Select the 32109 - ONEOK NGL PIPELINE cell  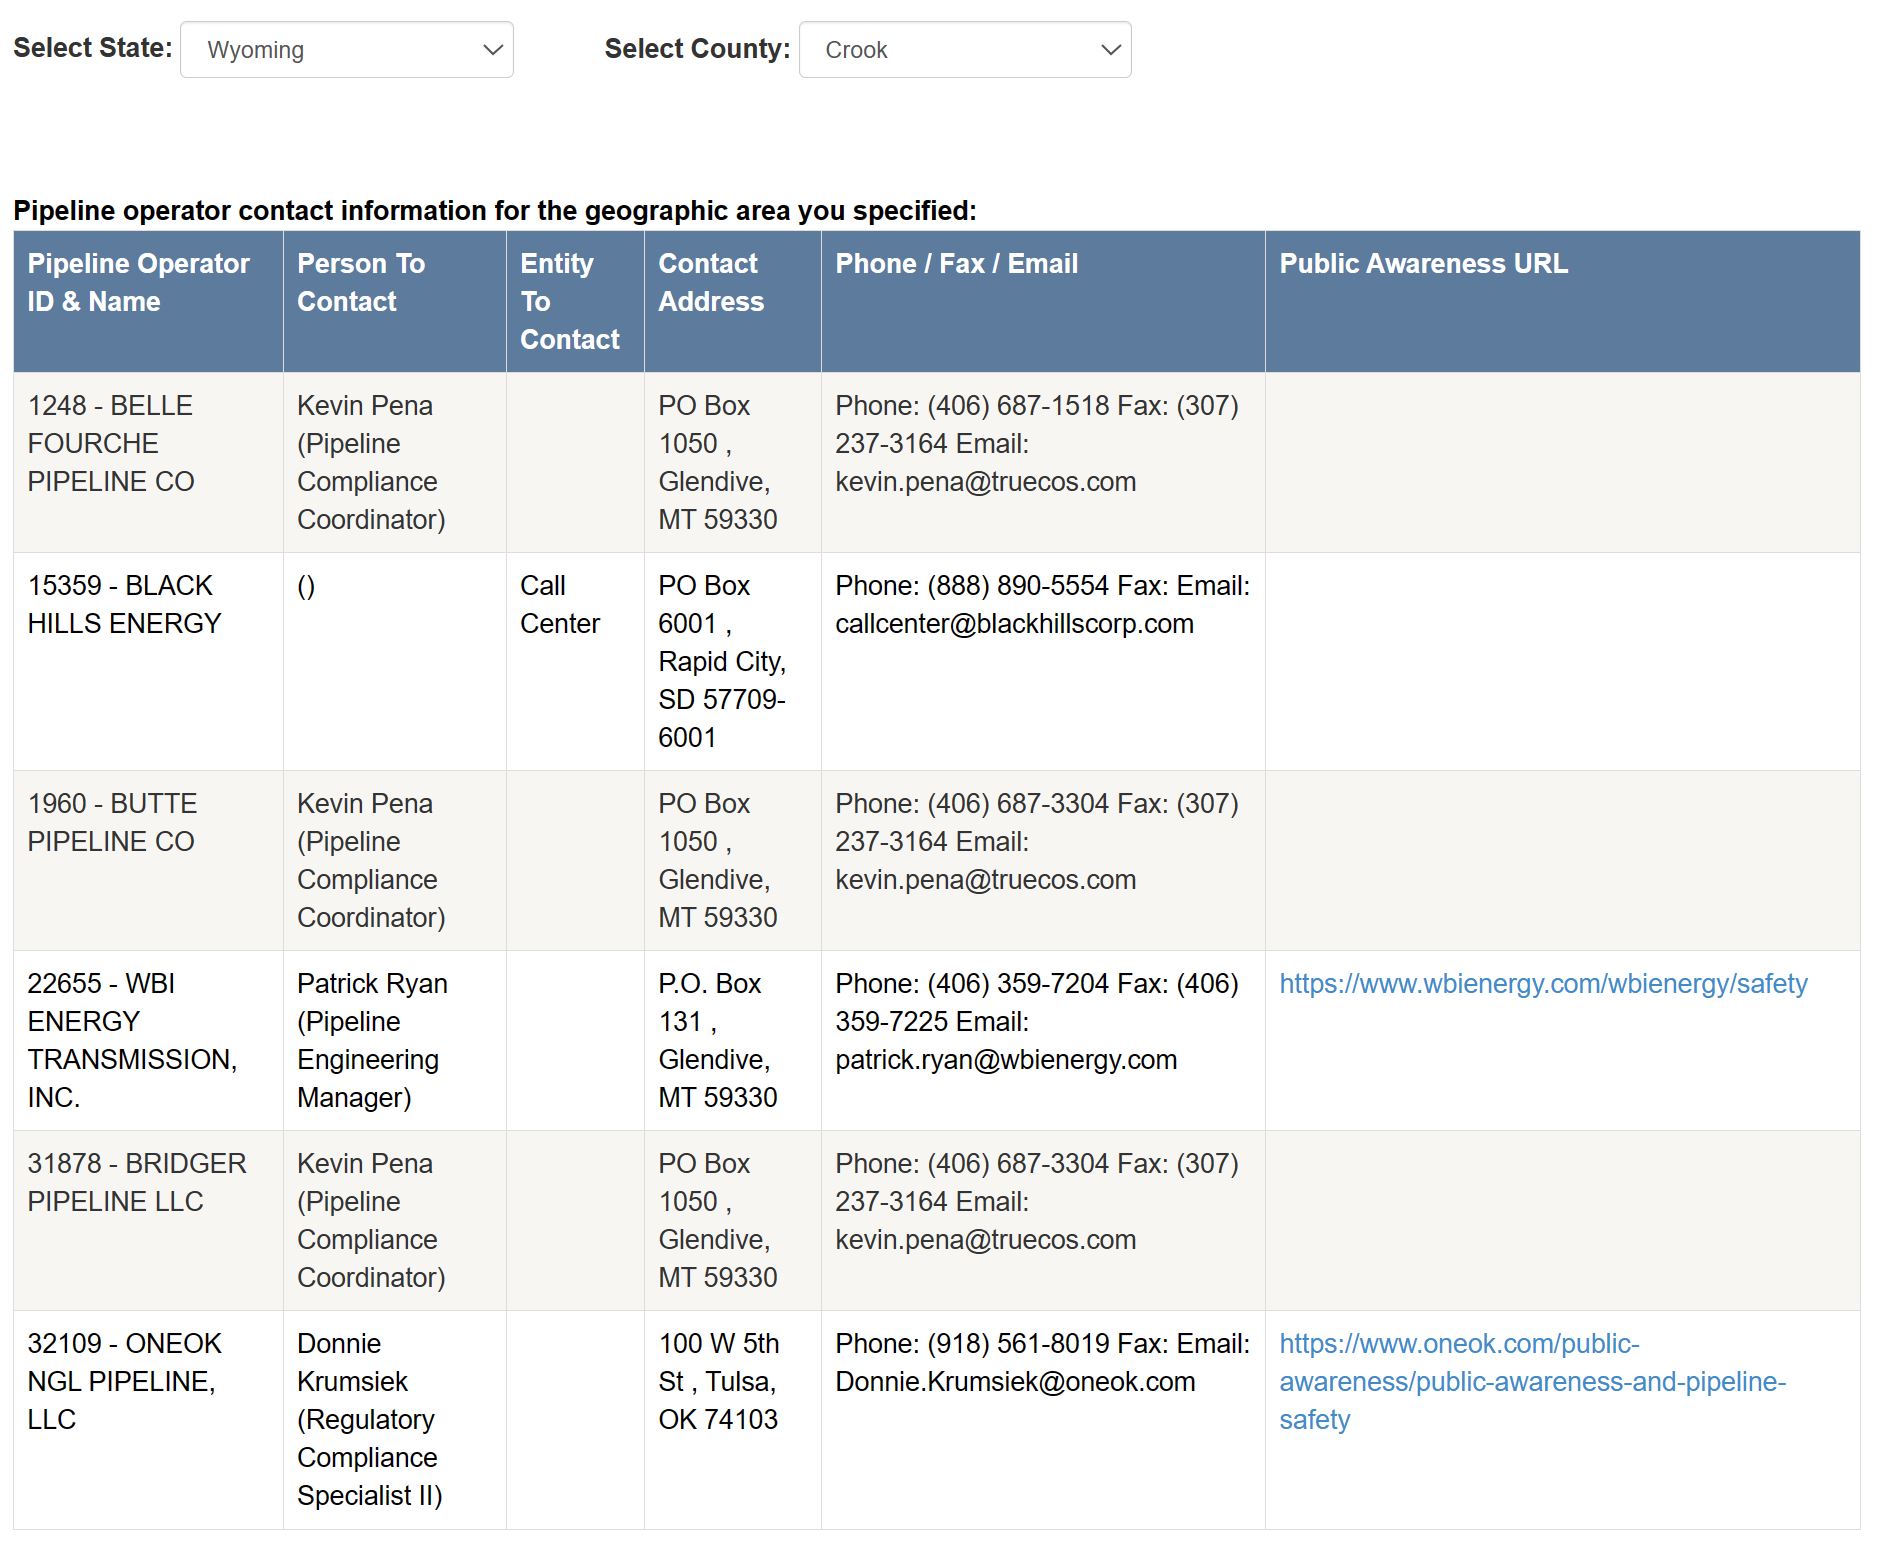148,1420
